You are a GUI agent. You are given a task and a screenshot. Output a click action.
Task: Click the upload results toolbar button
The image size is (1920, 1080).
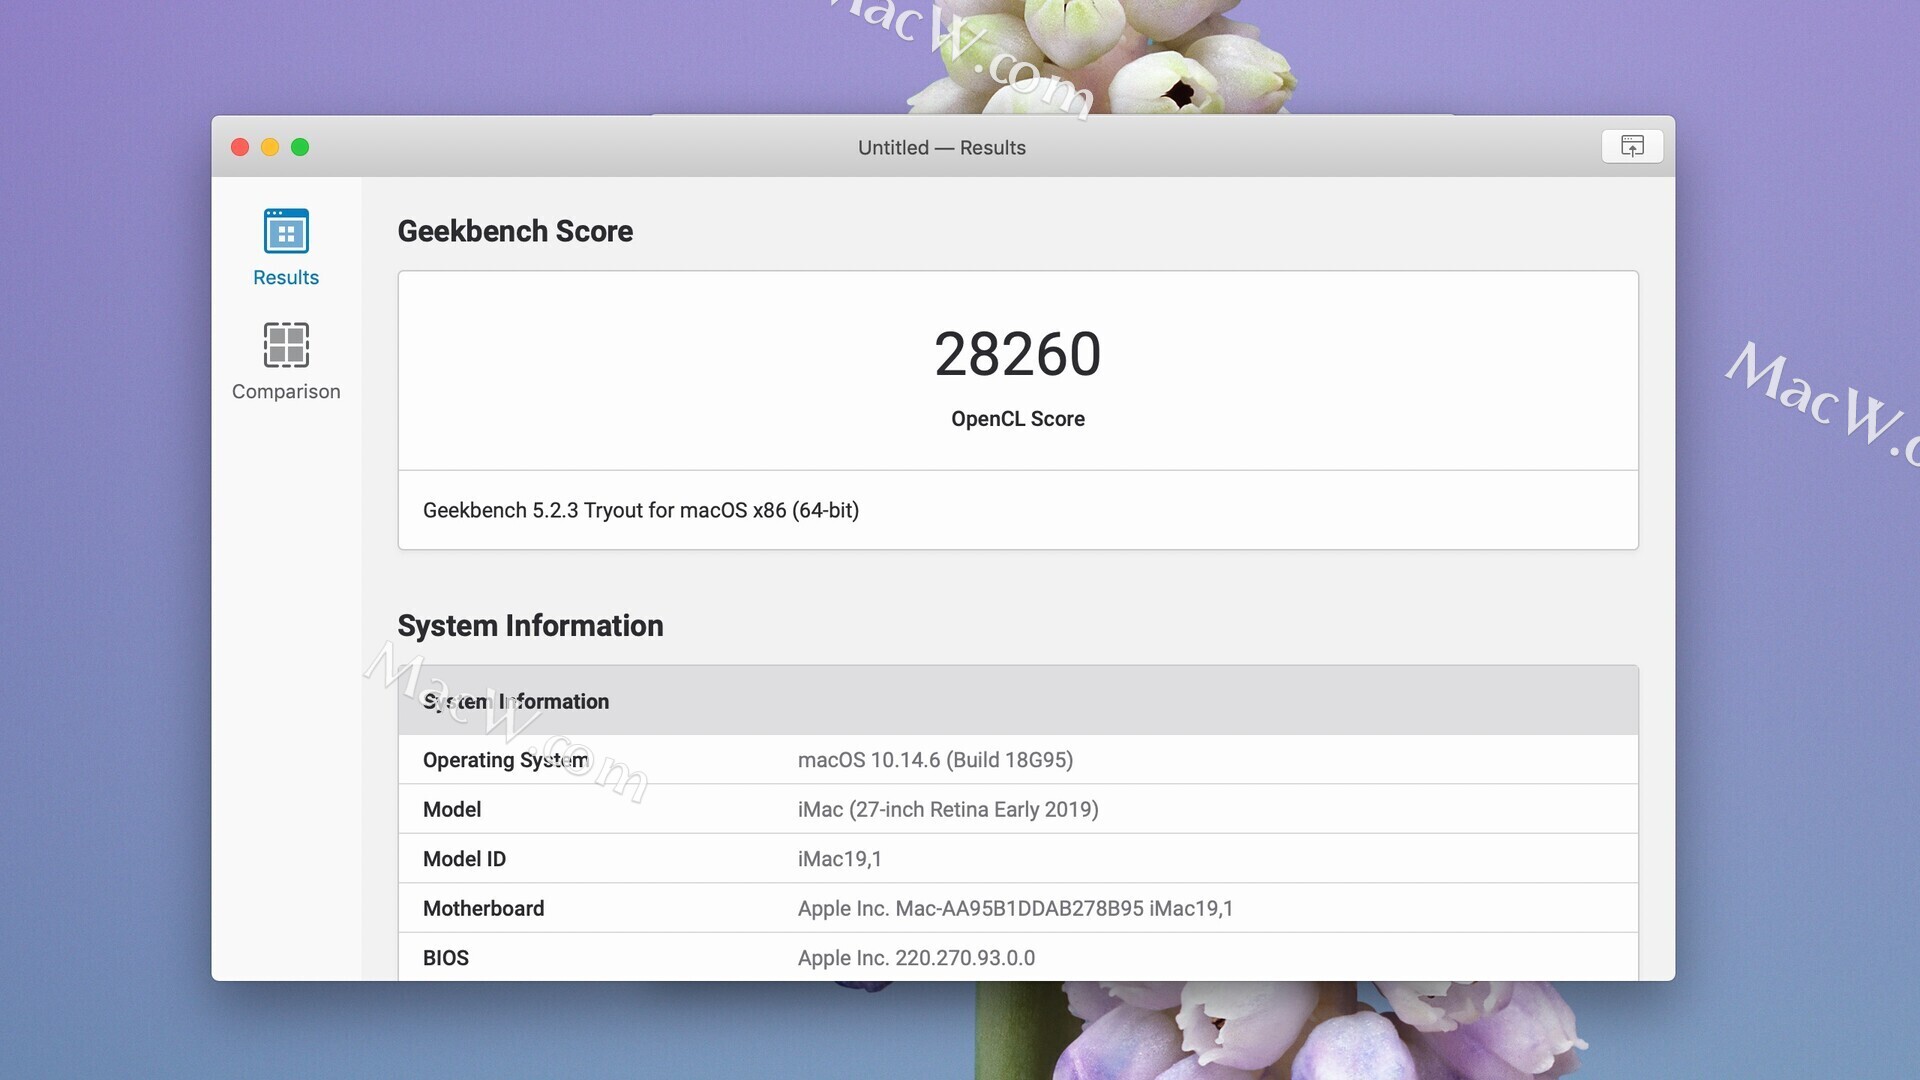(1632, 146)
